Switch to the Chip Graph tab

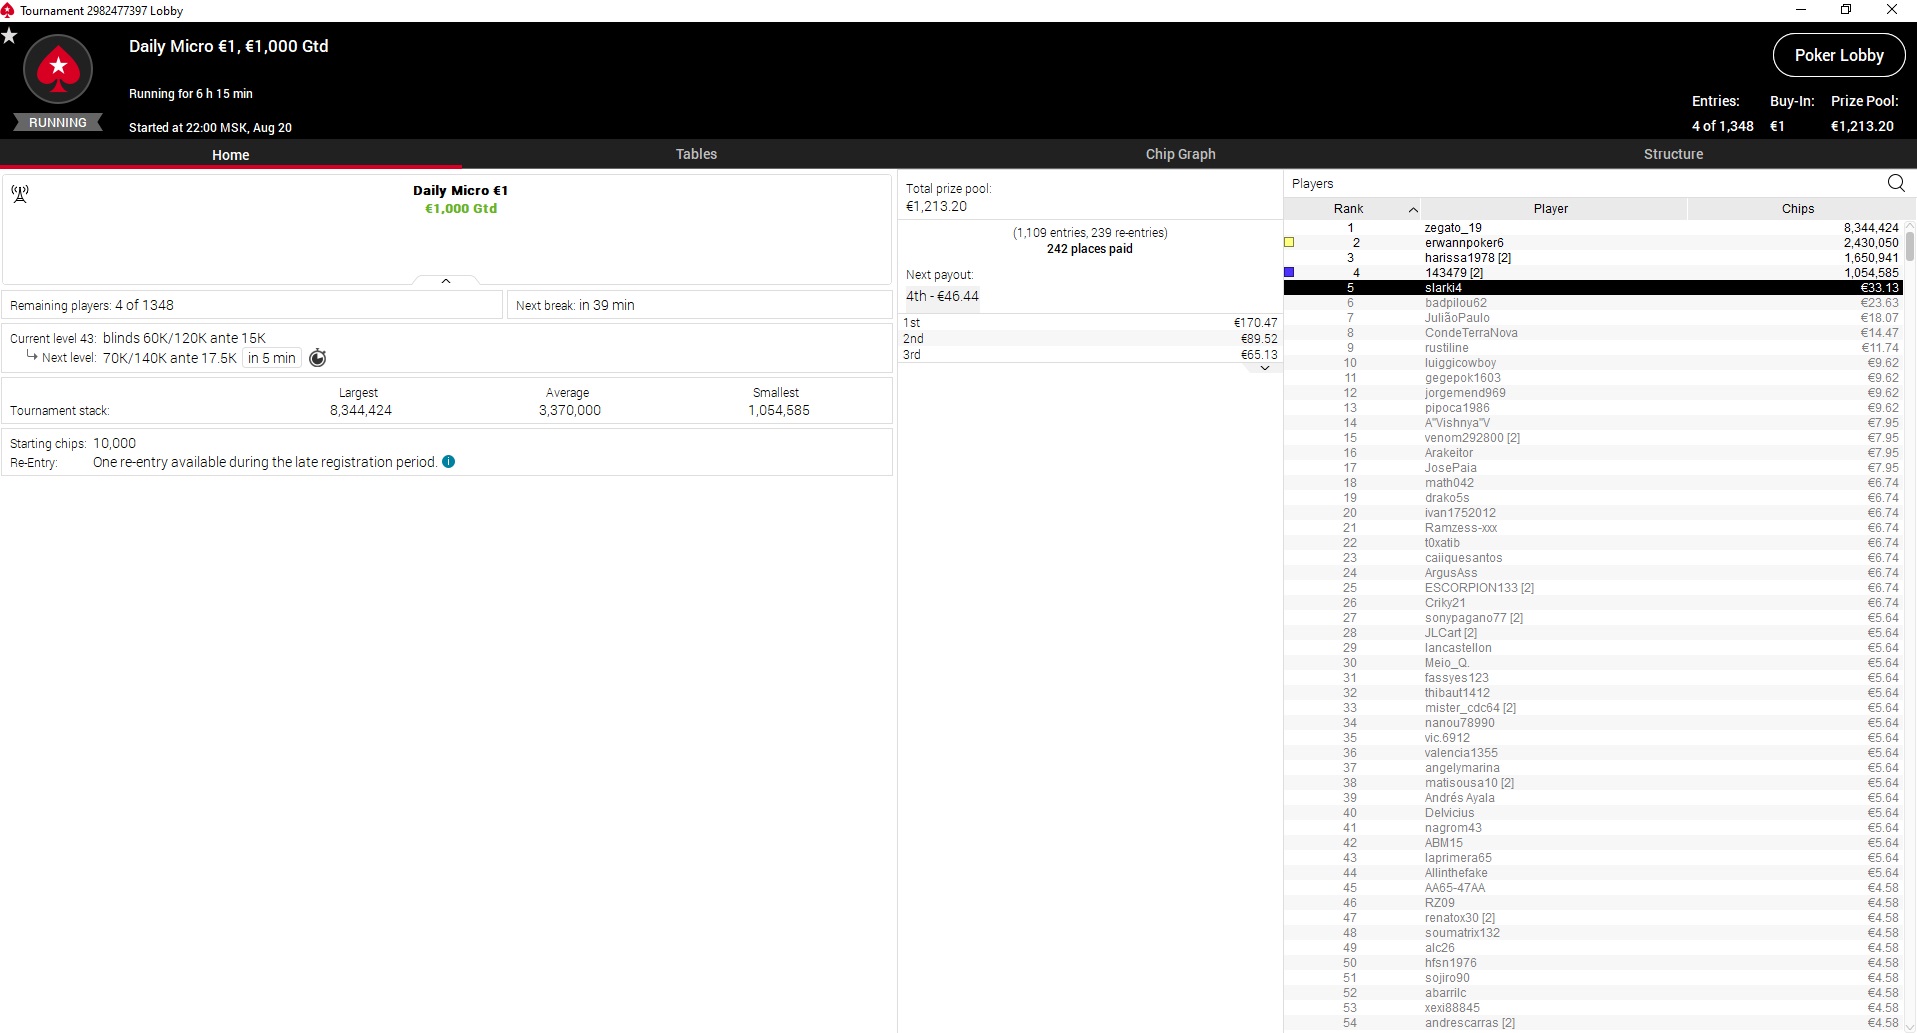coord(1181,154)
